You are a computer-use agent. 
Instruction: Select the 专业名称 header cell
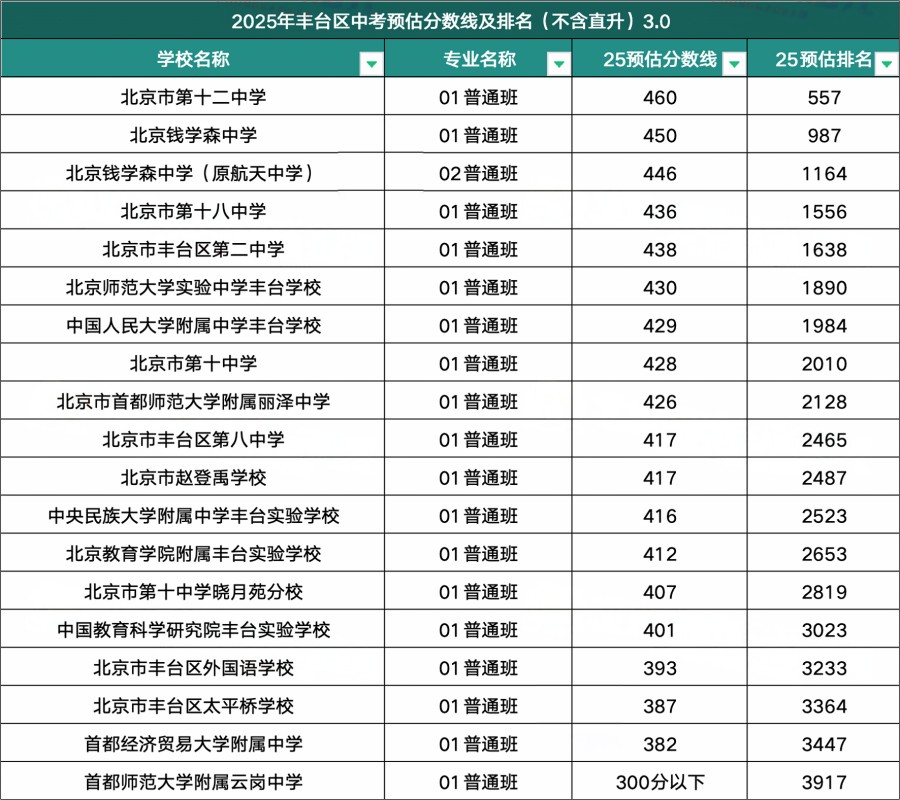(x=480, y=61)
